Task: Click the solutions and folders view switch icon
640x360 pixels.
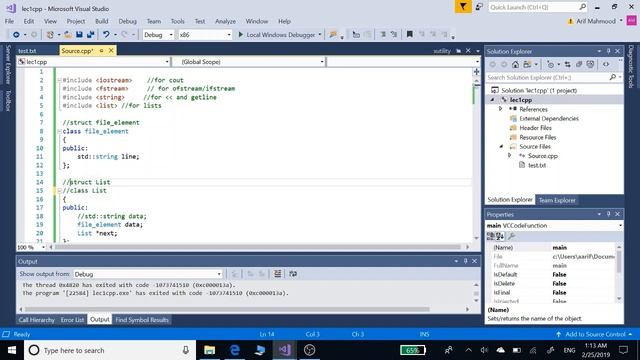Action: point(527,64)
